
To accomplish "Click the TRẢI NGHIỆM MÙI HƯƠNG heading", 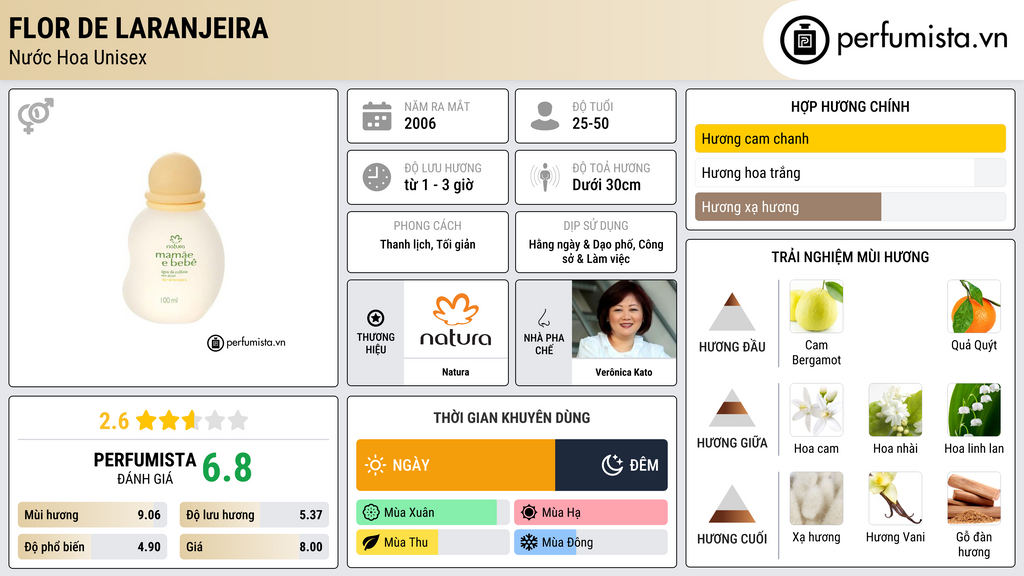I will click(850, 257).
